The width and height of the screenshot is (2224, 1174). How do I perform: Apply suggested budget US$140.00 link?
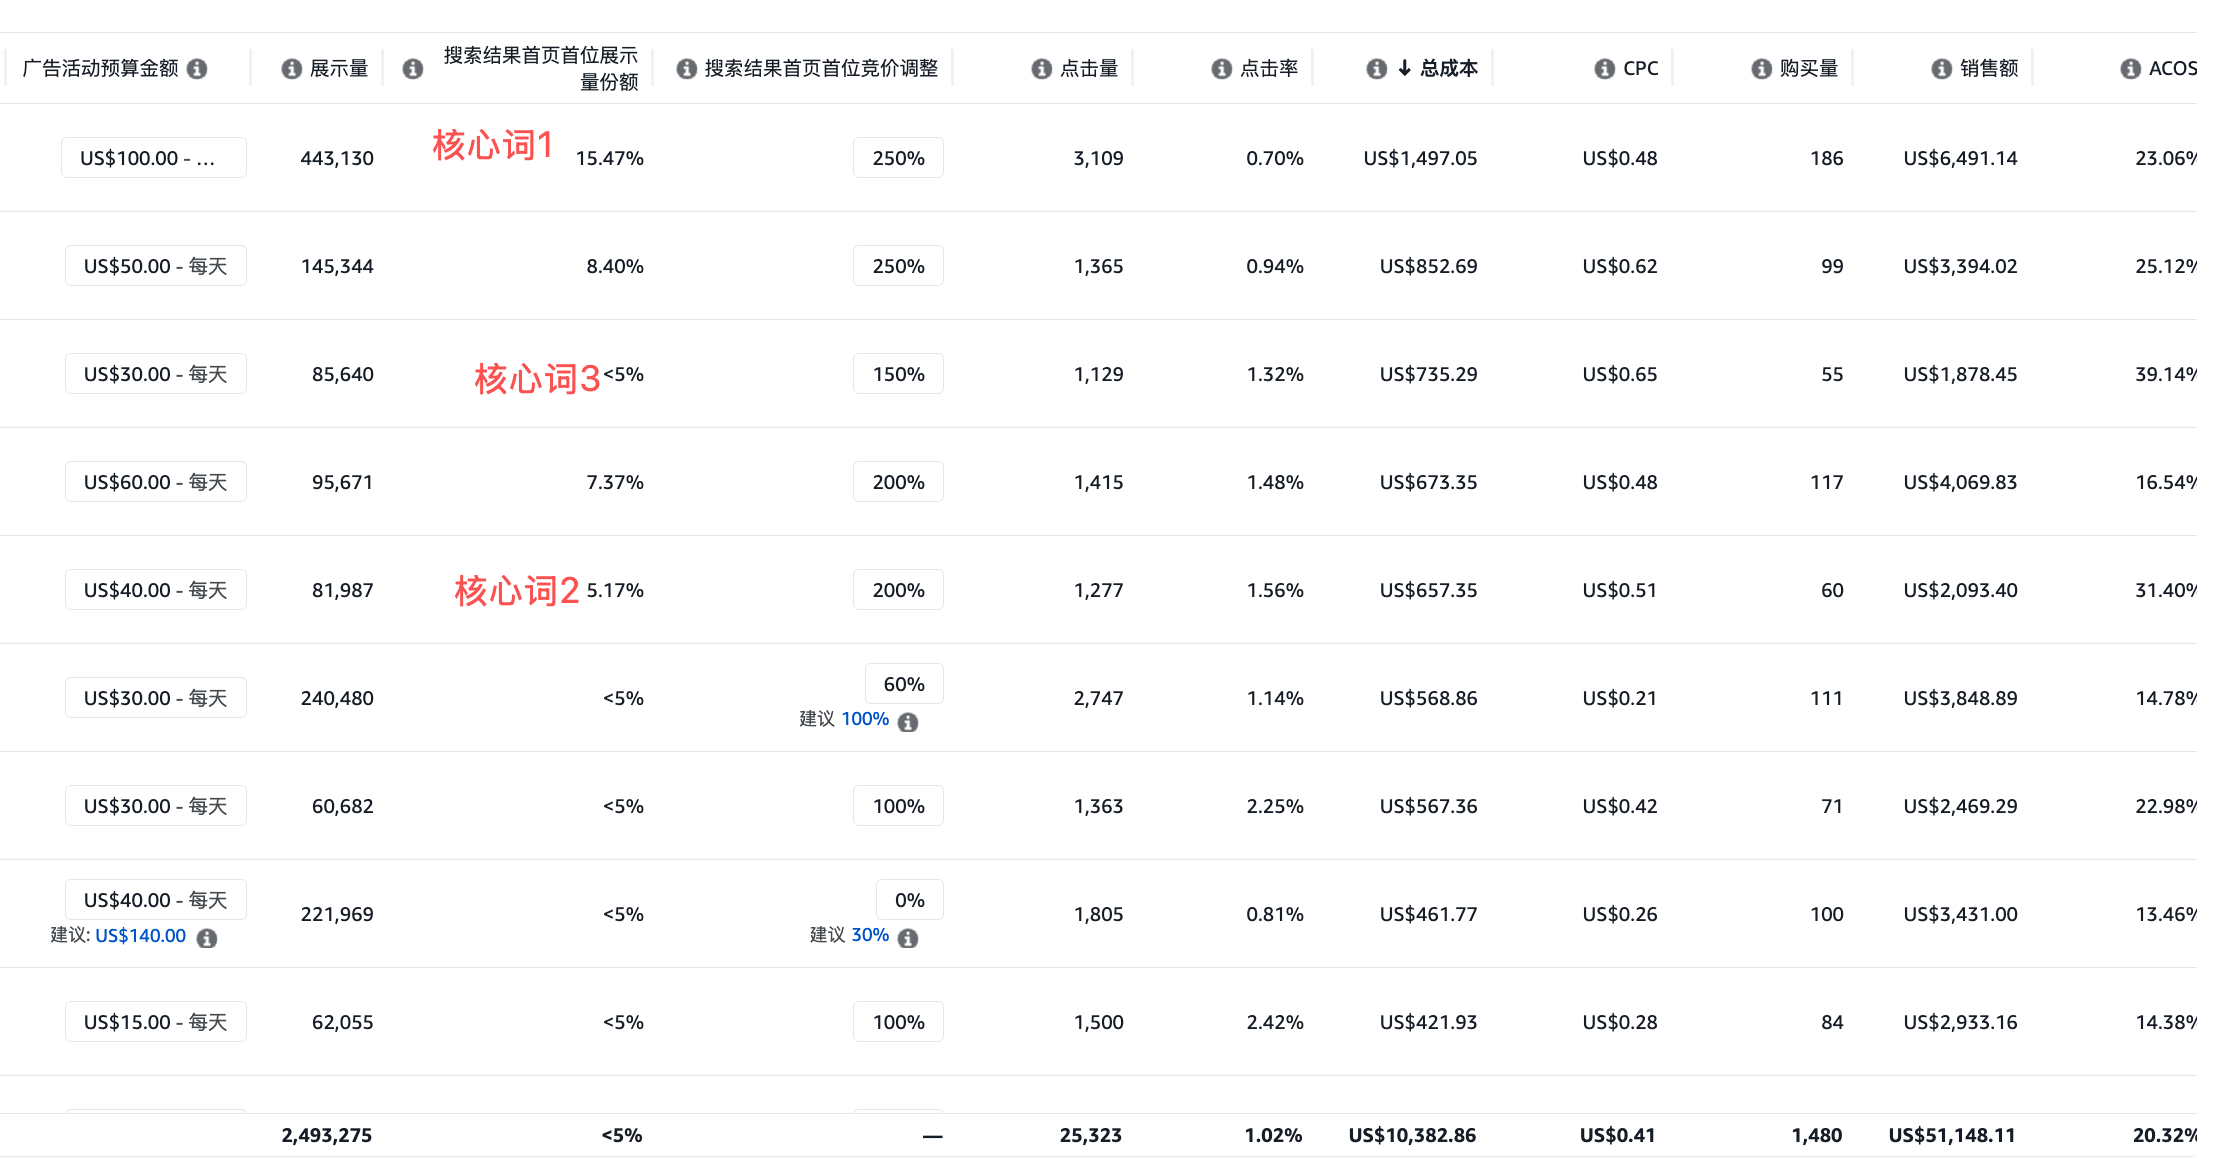tap(140, 936)
